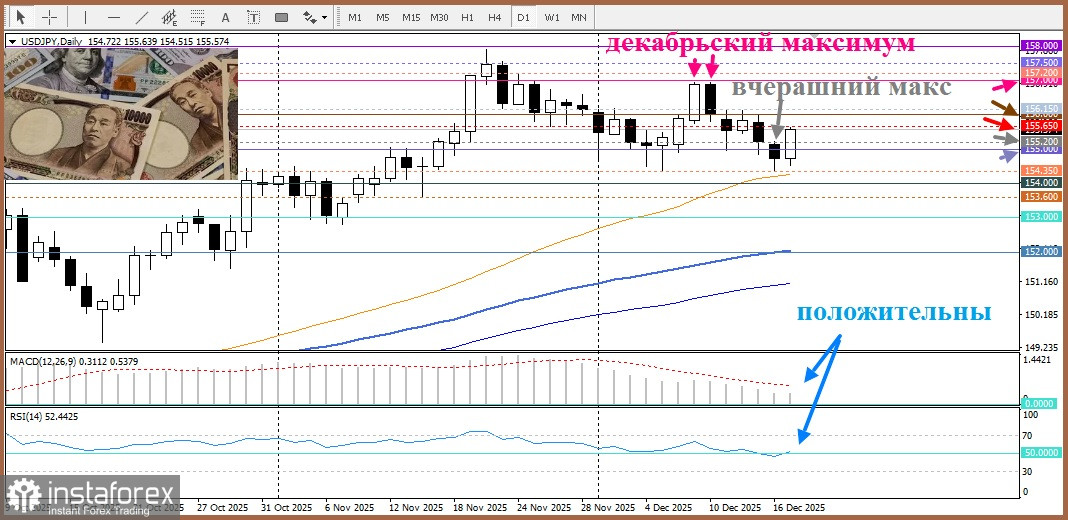Click the RSI(14) 52.4425 indicator label
1068x520 pixels.
pos(44,416)
